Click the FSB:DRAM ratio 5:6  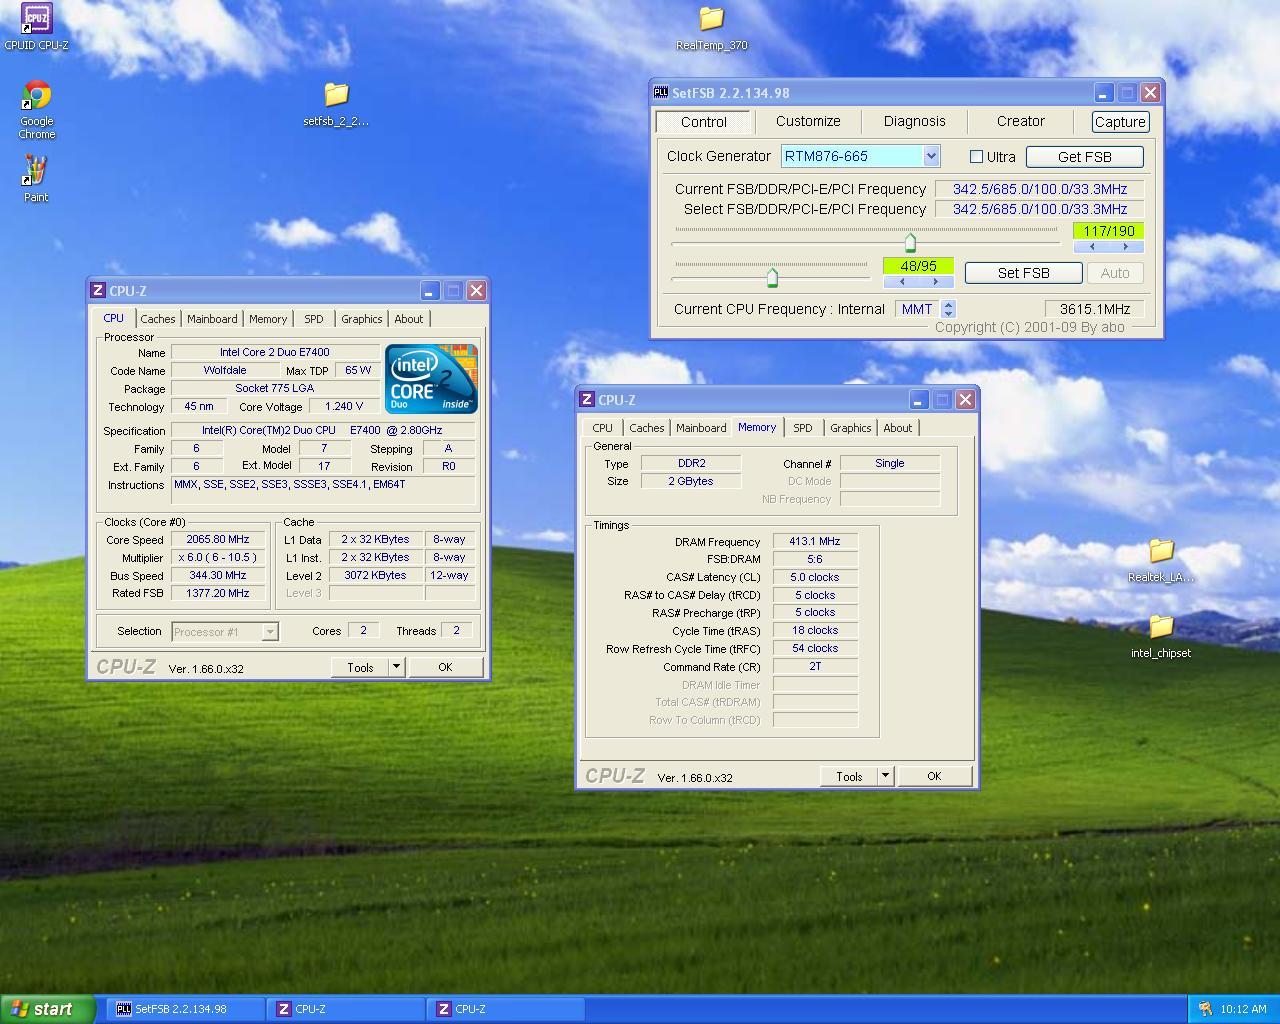click(x=815, y=559)
